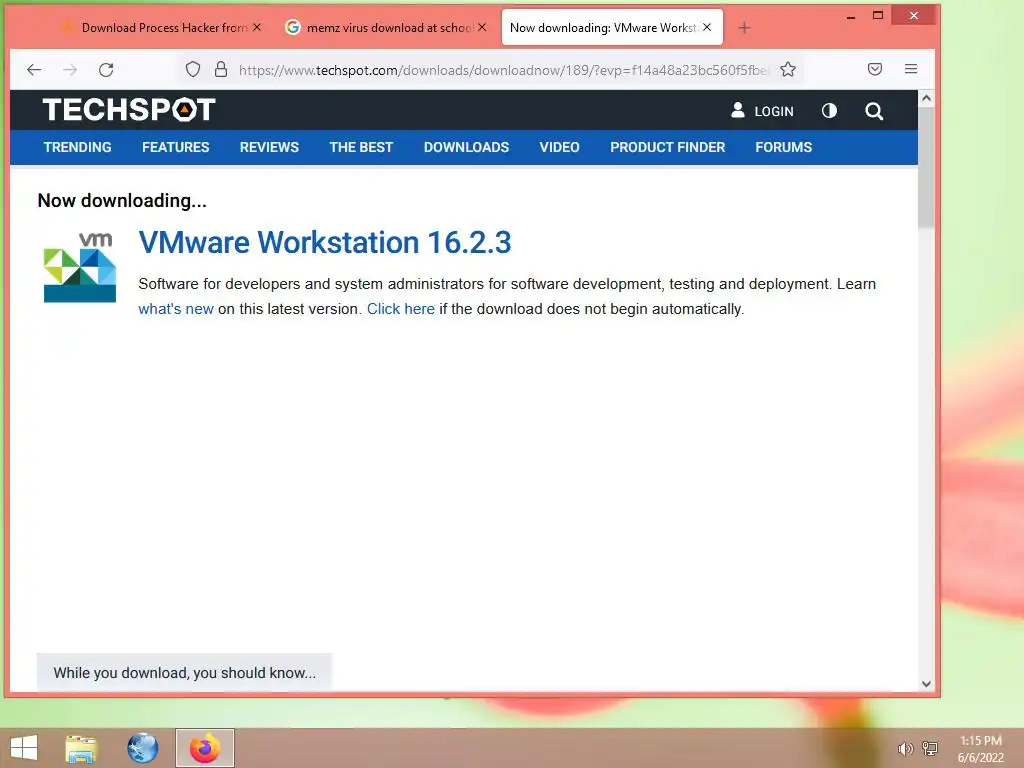Launch the globe browser taskbar icon
The image size is (1024, 768).
pos(142,748)
